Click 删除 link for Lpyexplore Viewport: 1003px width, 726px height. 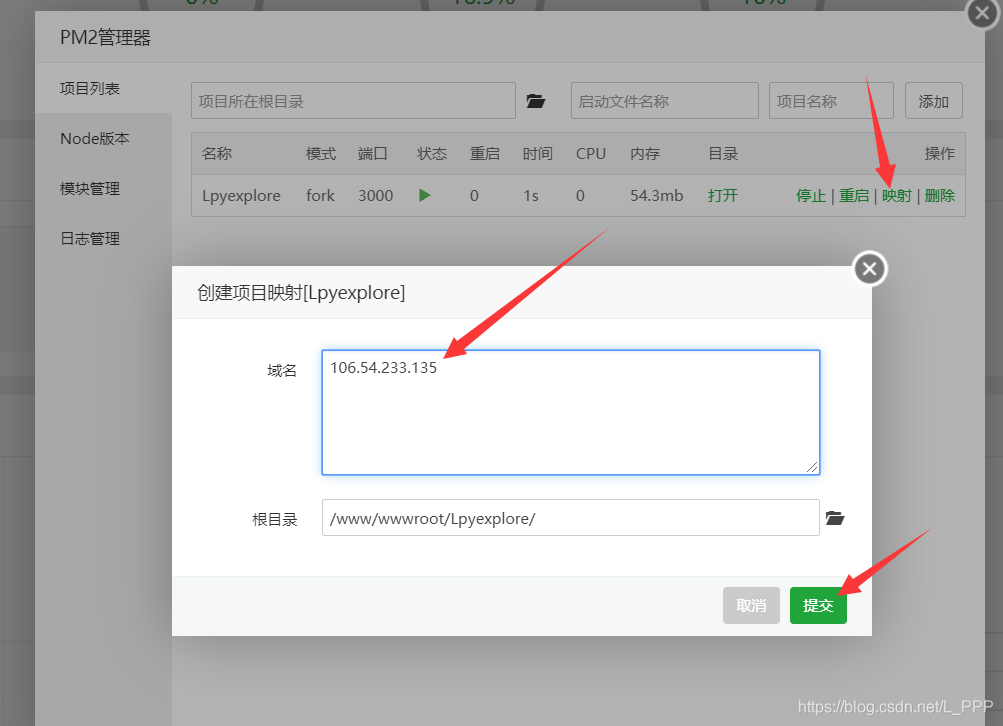(940, 196)
